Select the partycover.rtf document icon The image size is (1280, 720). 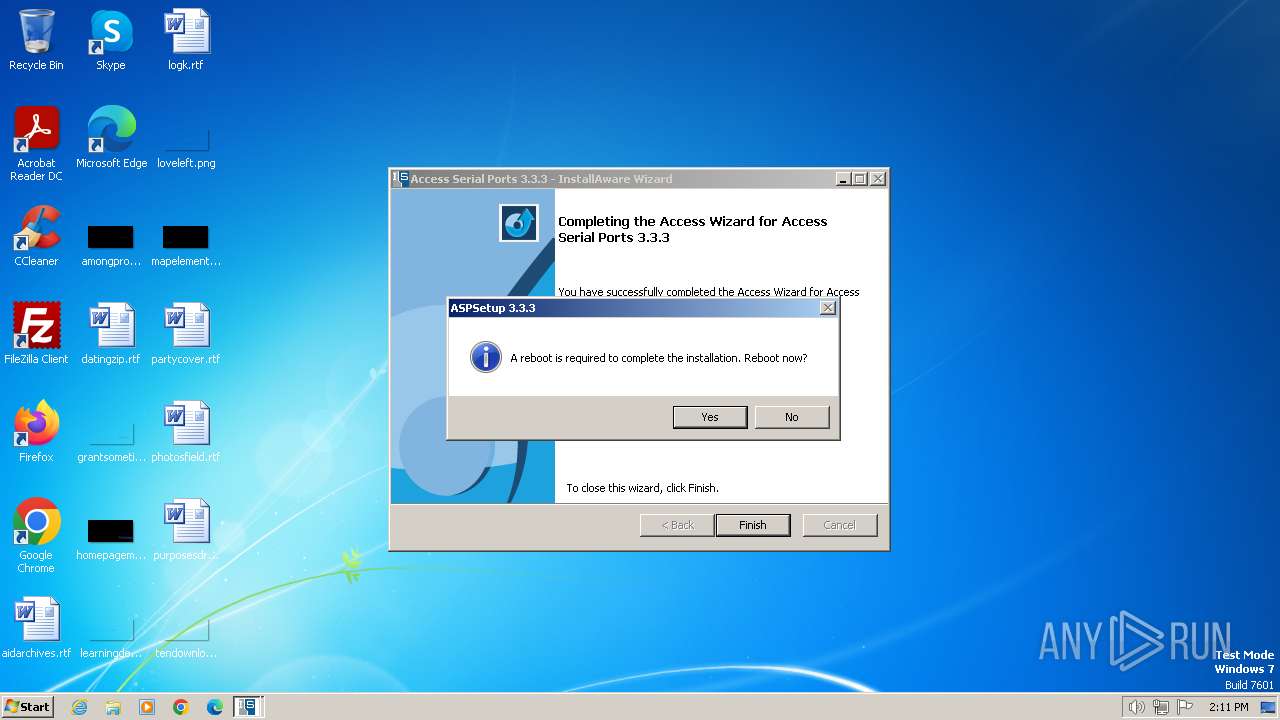[186, 334]
